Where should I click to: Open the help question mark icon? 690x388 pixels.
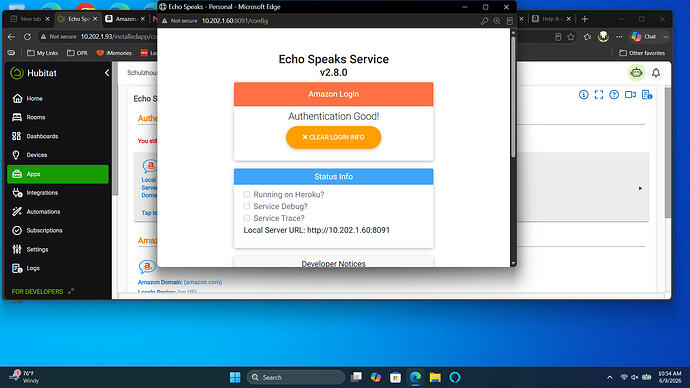tap(614, 95)
